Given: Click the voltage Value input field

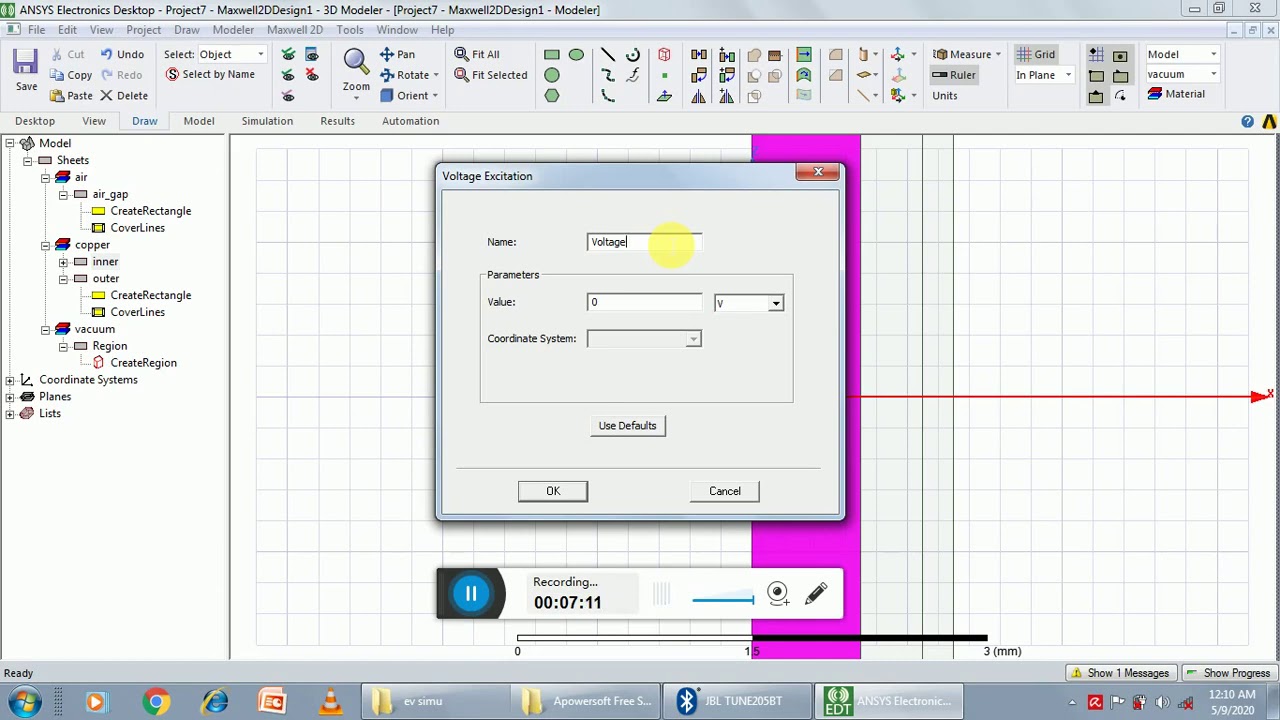Looking at the screenshot, I should click(x=644, y=302).
